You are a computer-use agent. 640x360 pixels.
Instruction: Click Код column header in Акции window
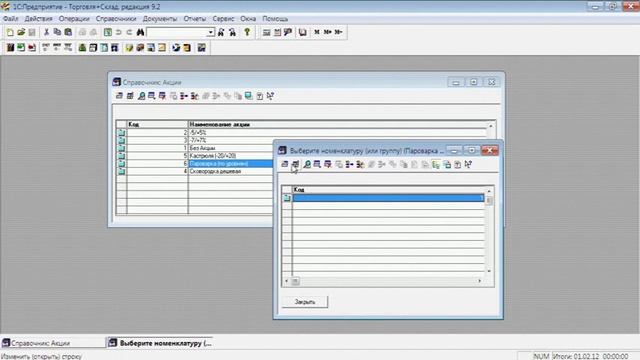point(158,124)
